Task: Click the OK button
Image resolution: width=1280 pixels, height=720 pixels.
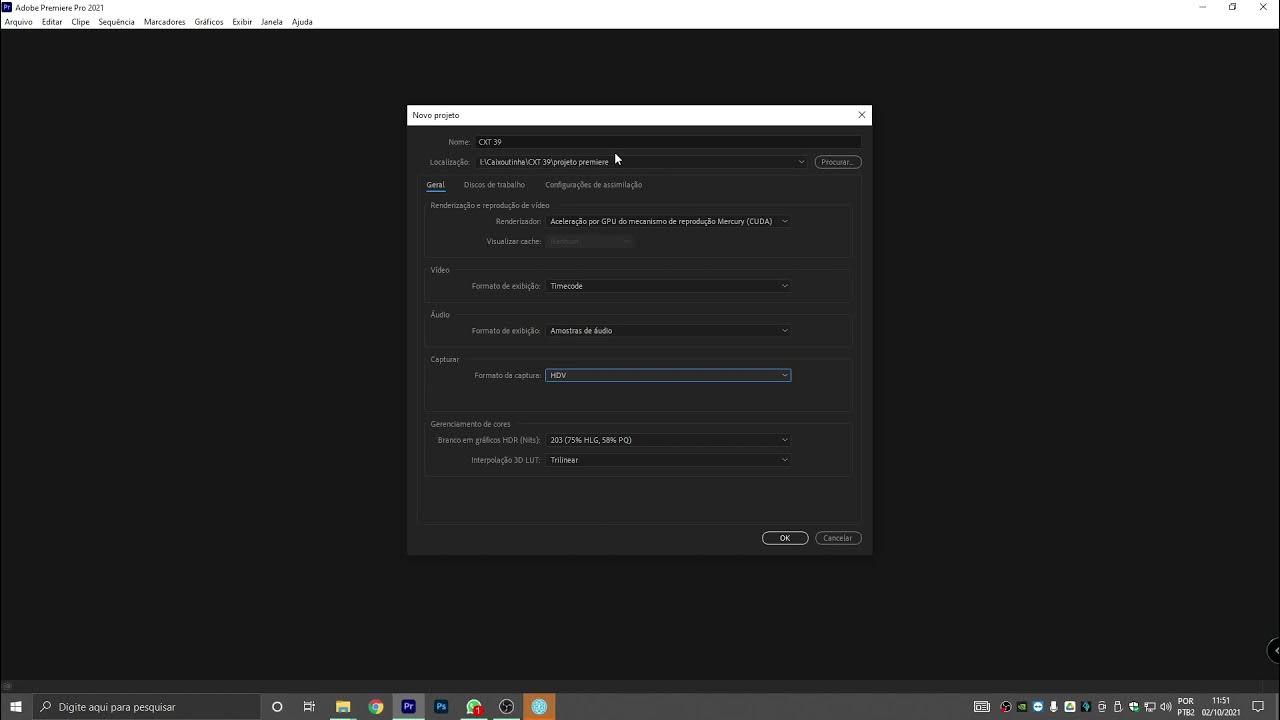Action: coord(785,538)
